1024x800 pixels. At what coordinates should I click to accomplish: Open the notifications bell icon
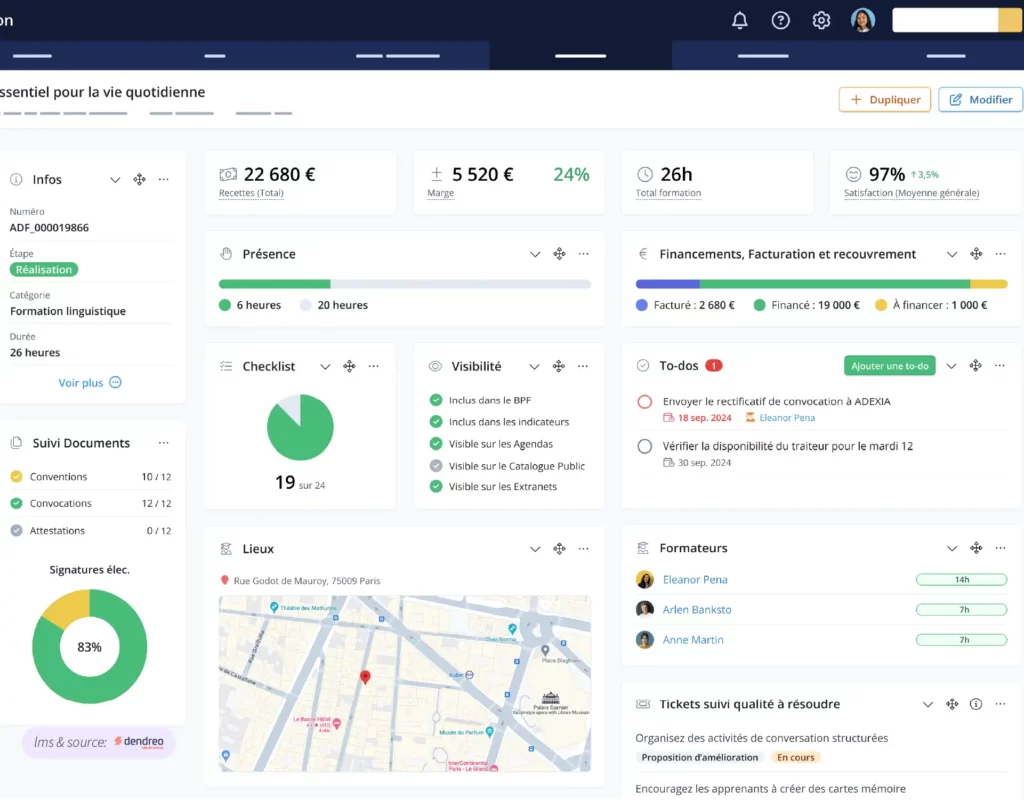[740, 20]
